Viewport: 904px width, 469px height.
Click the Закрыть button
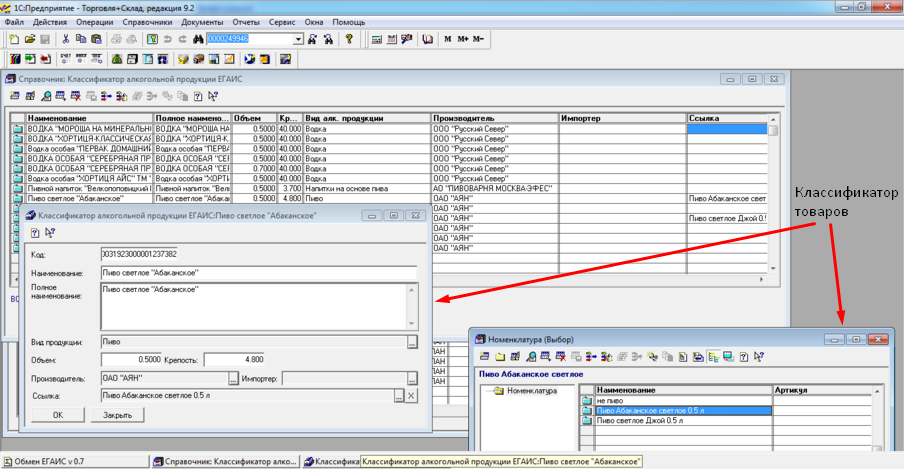click(x=117, y=414)
